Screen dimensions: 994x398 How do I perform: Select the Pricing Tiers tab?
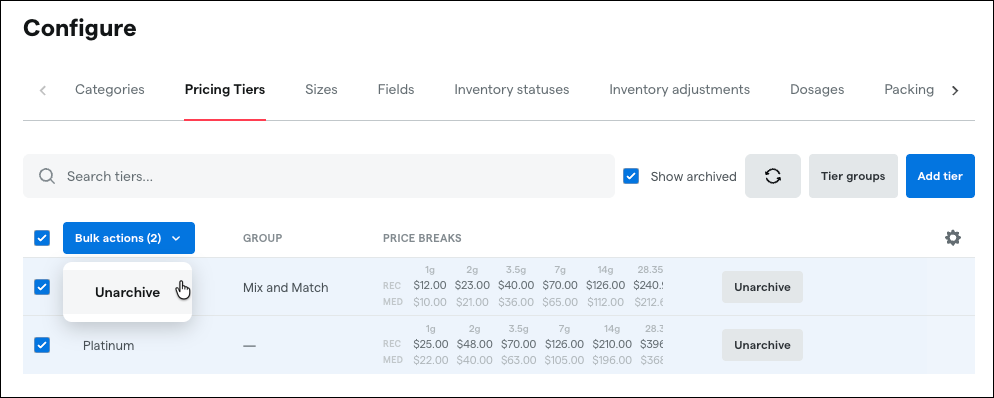(x=225, y=89)
